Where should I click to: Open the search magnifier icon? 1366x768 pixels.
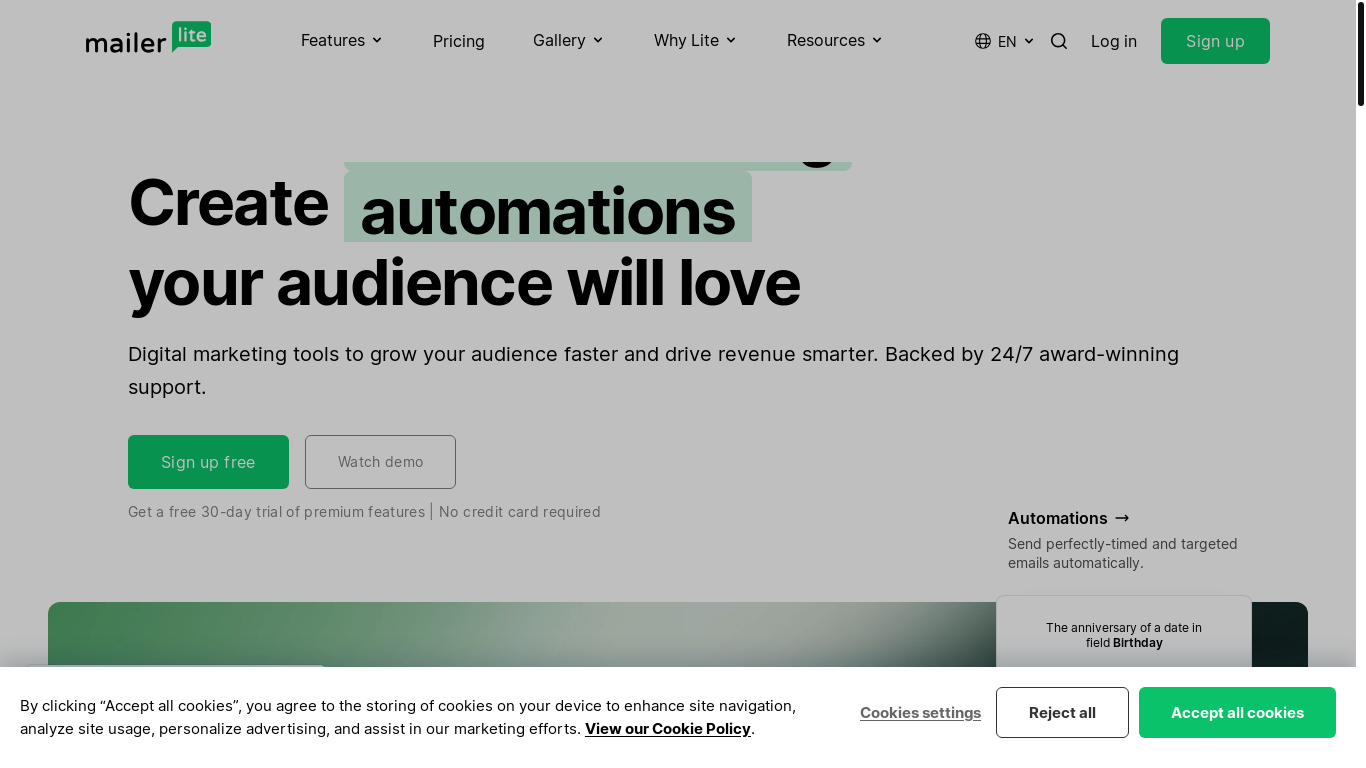click(1059, 41)
